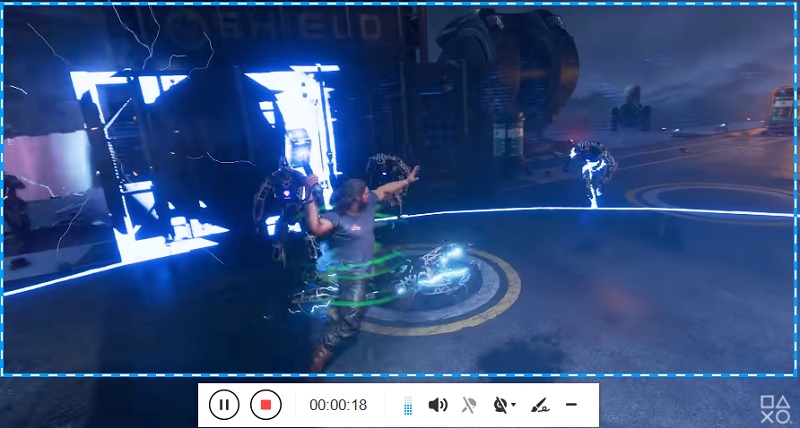This screenshot has width=800, height=428.
Task: Stop the recording with red square button
Action: pos(266,405)
